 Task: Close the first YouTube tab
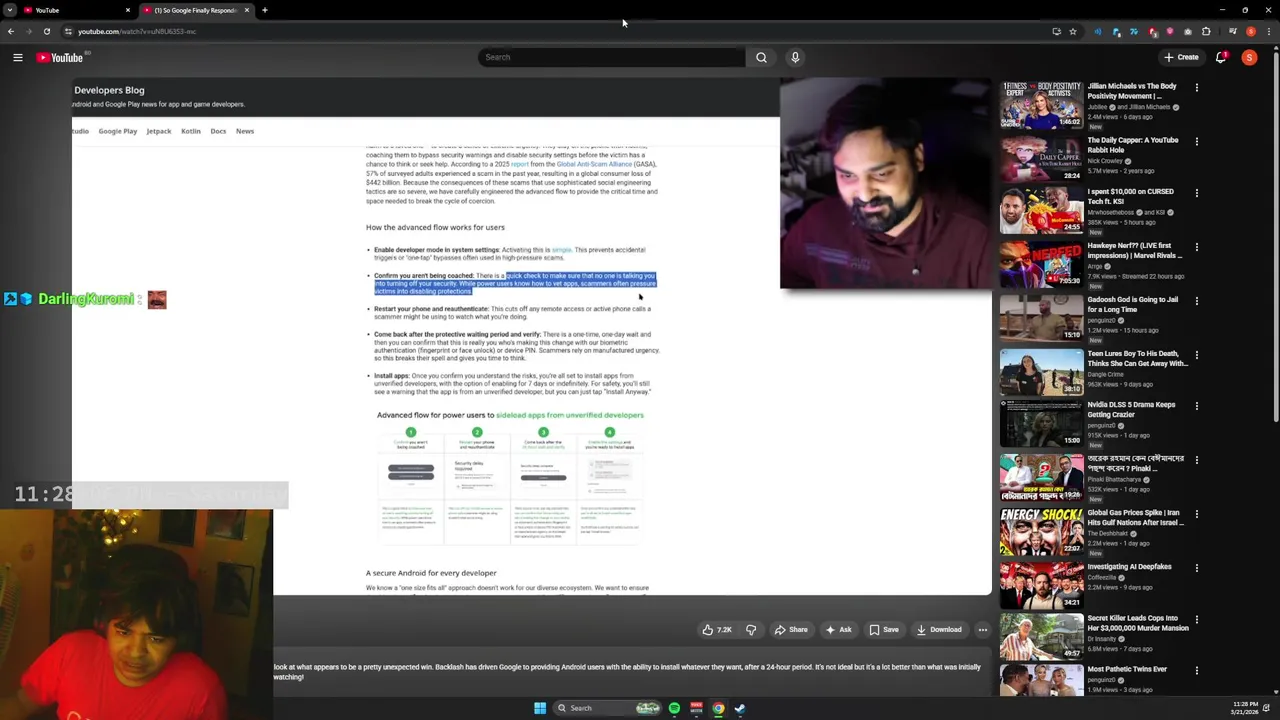click(x=128, y=10)
